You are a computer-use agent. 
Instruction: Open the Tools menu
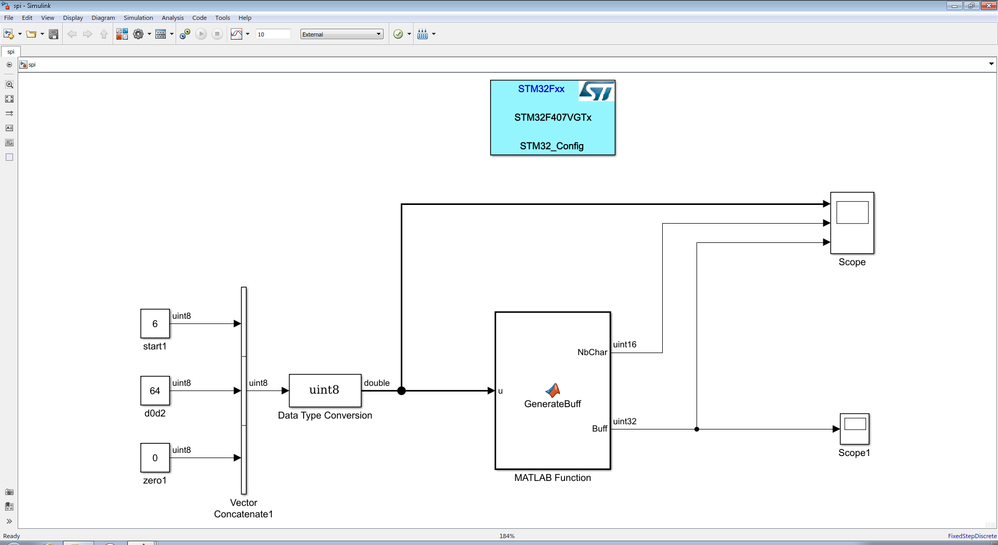click(223, 18)
